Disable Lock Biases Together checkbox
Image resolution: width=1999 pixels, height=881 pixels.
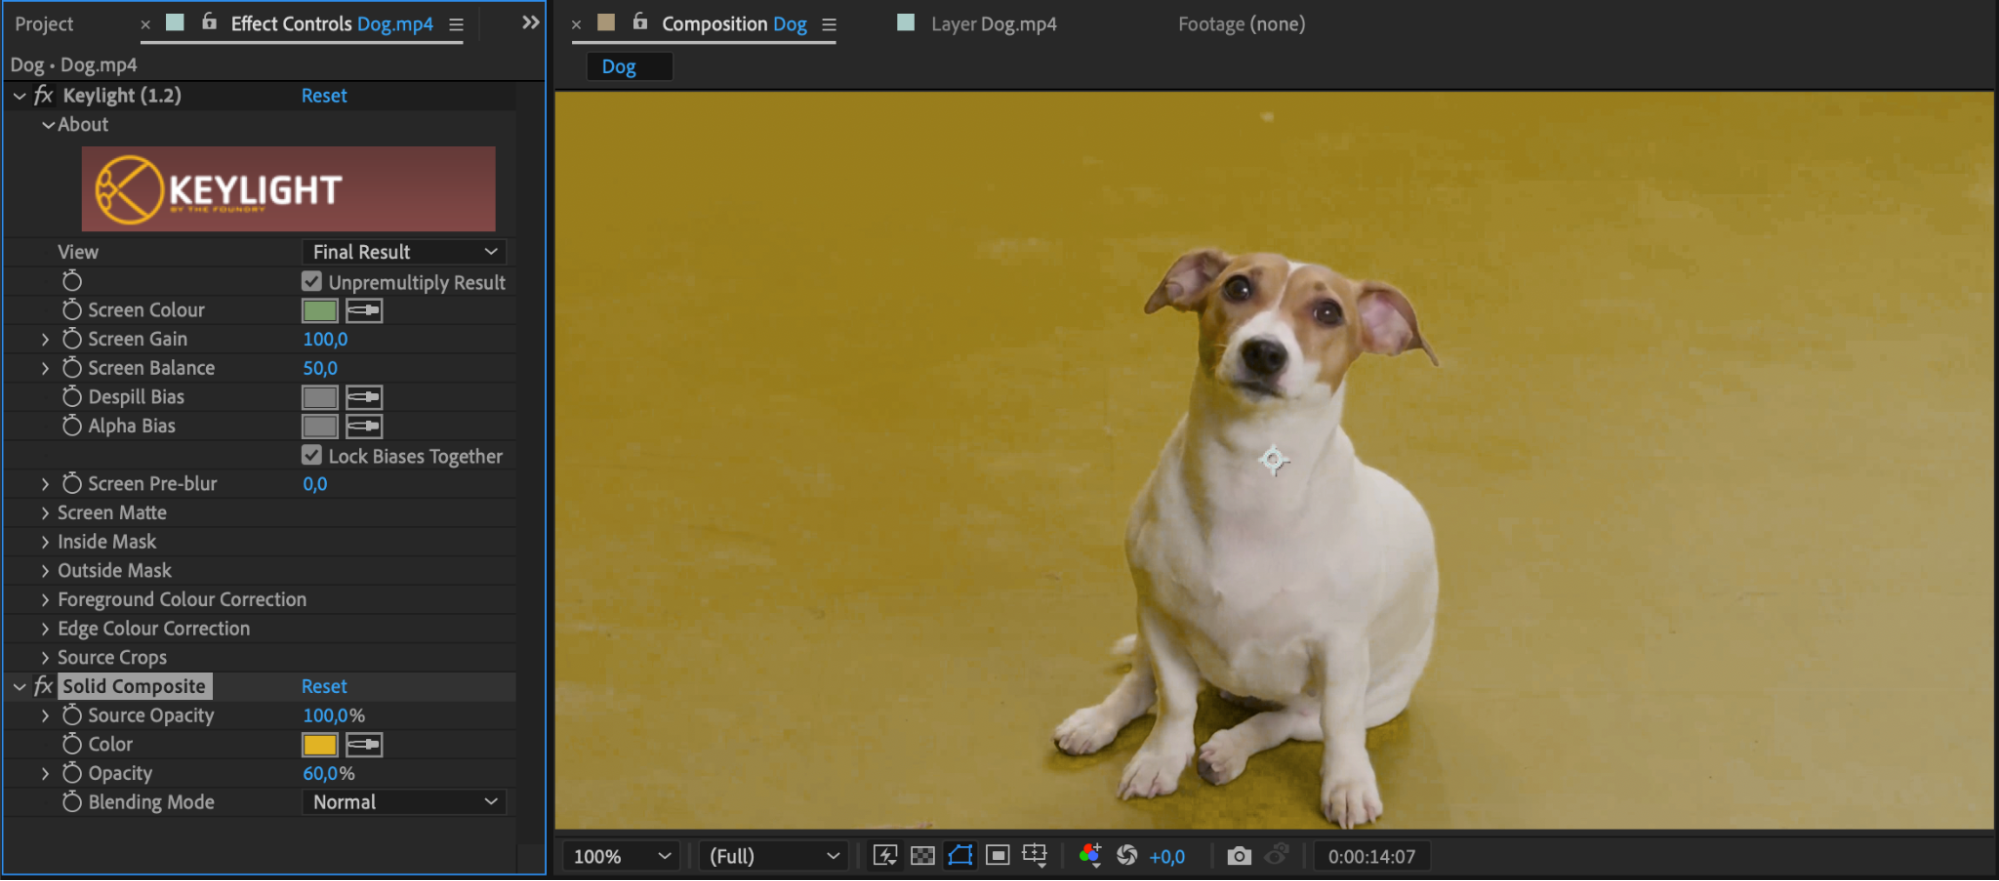coord(312,456)
